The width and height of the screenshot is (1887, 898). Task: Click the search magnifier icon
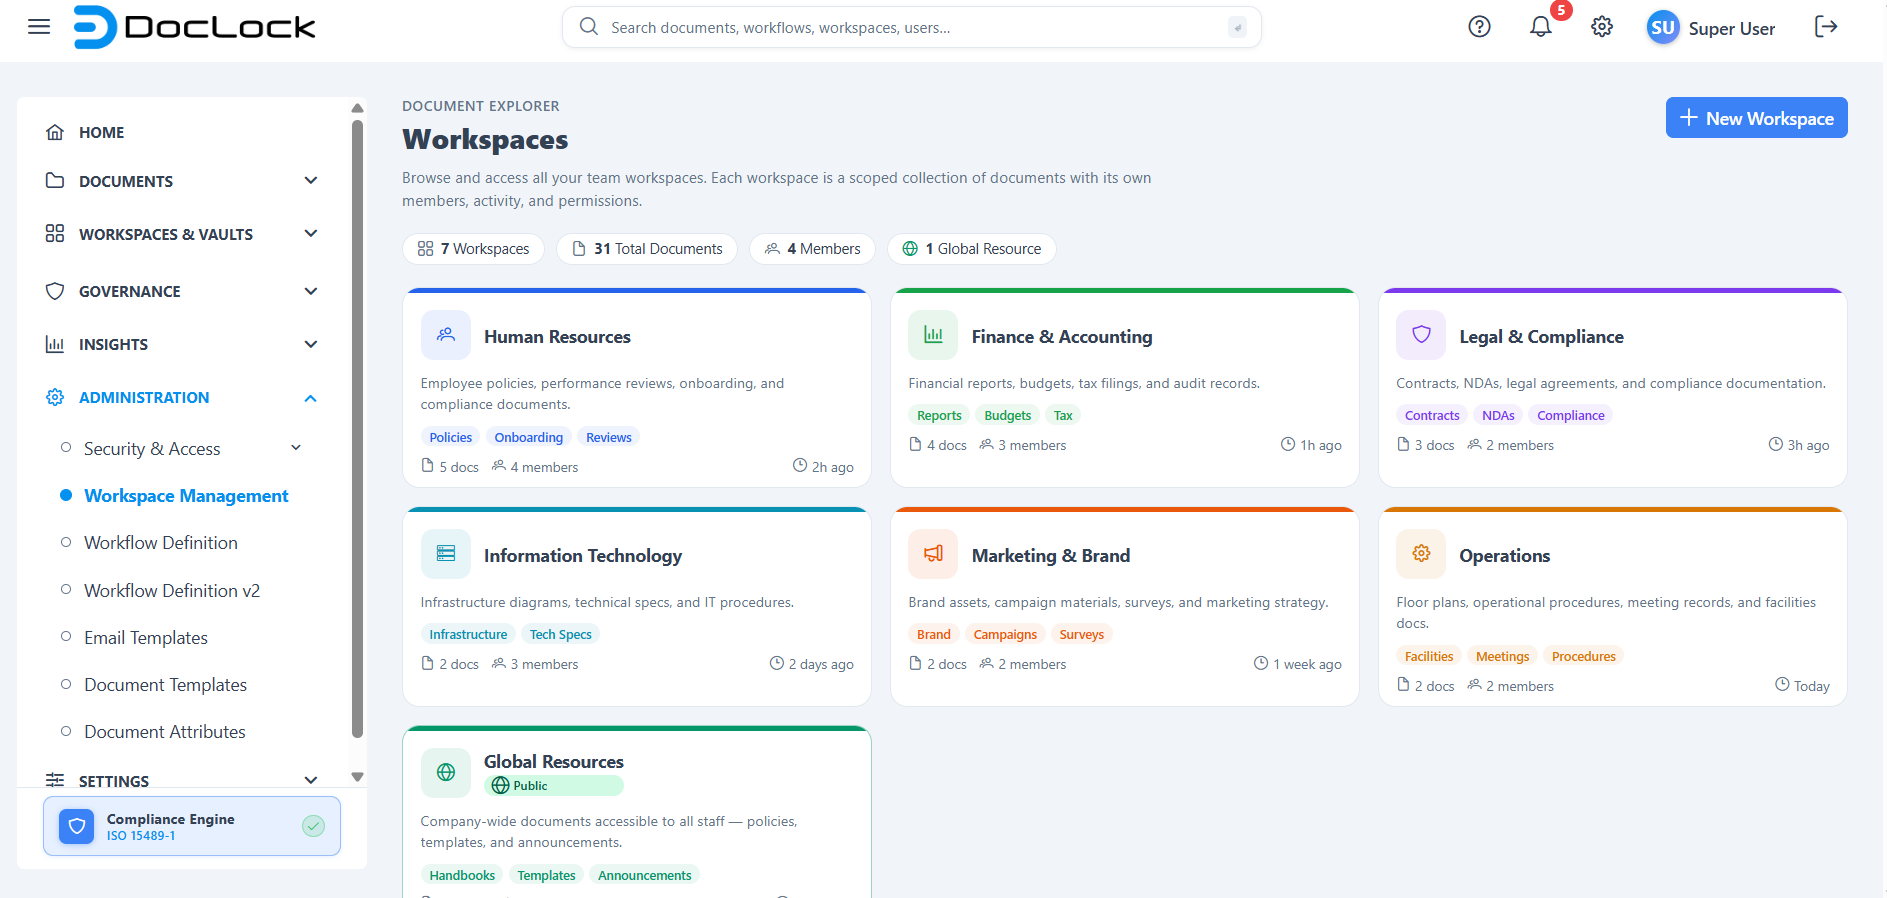(589, 27)
